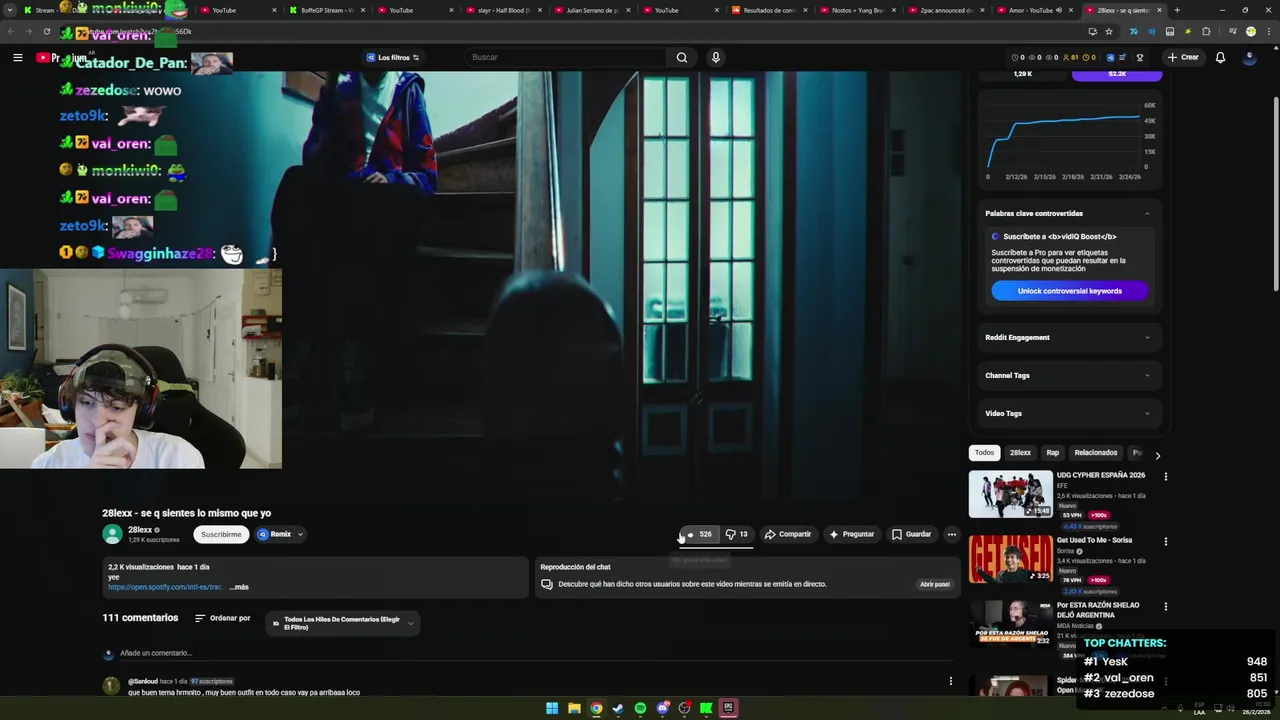Reload the page
Screen dimensions: 1280x720
tap(46, 31)
